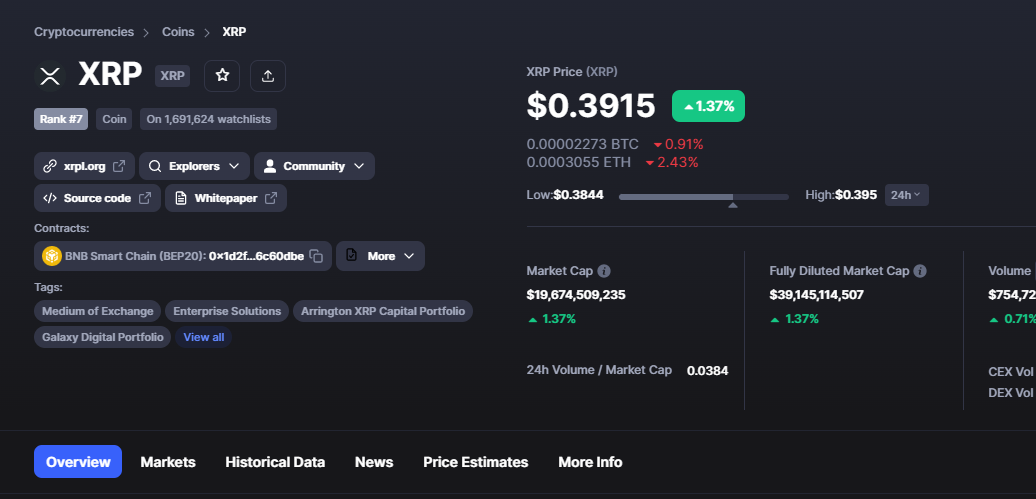The image size is (1036, 499).
Task: Click the xrpl.org chain link icon
Action: point(50,166)
